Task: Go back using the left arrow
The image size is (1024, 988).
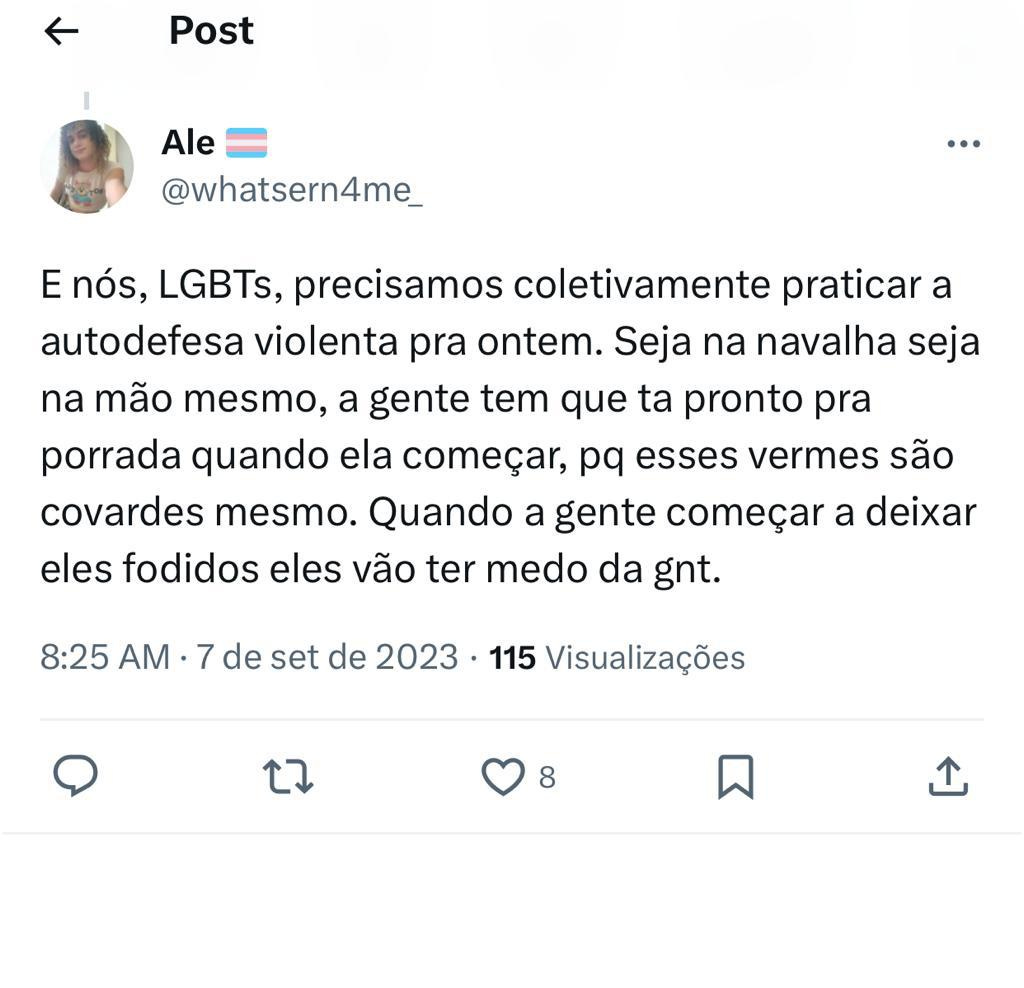Action: 61,31
